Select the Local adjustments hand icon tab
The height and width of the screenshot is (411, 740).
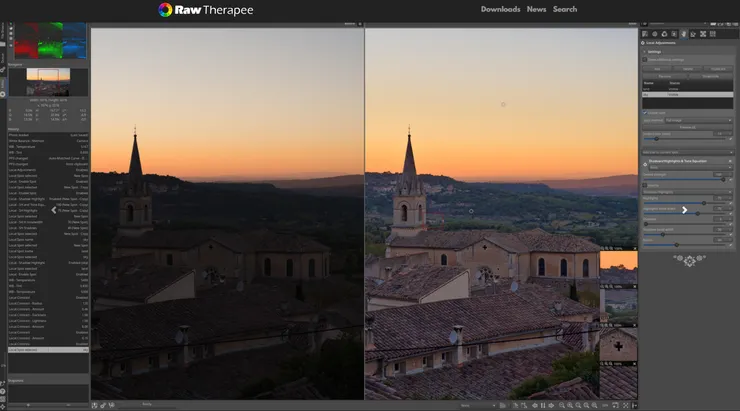click(683, 34)
